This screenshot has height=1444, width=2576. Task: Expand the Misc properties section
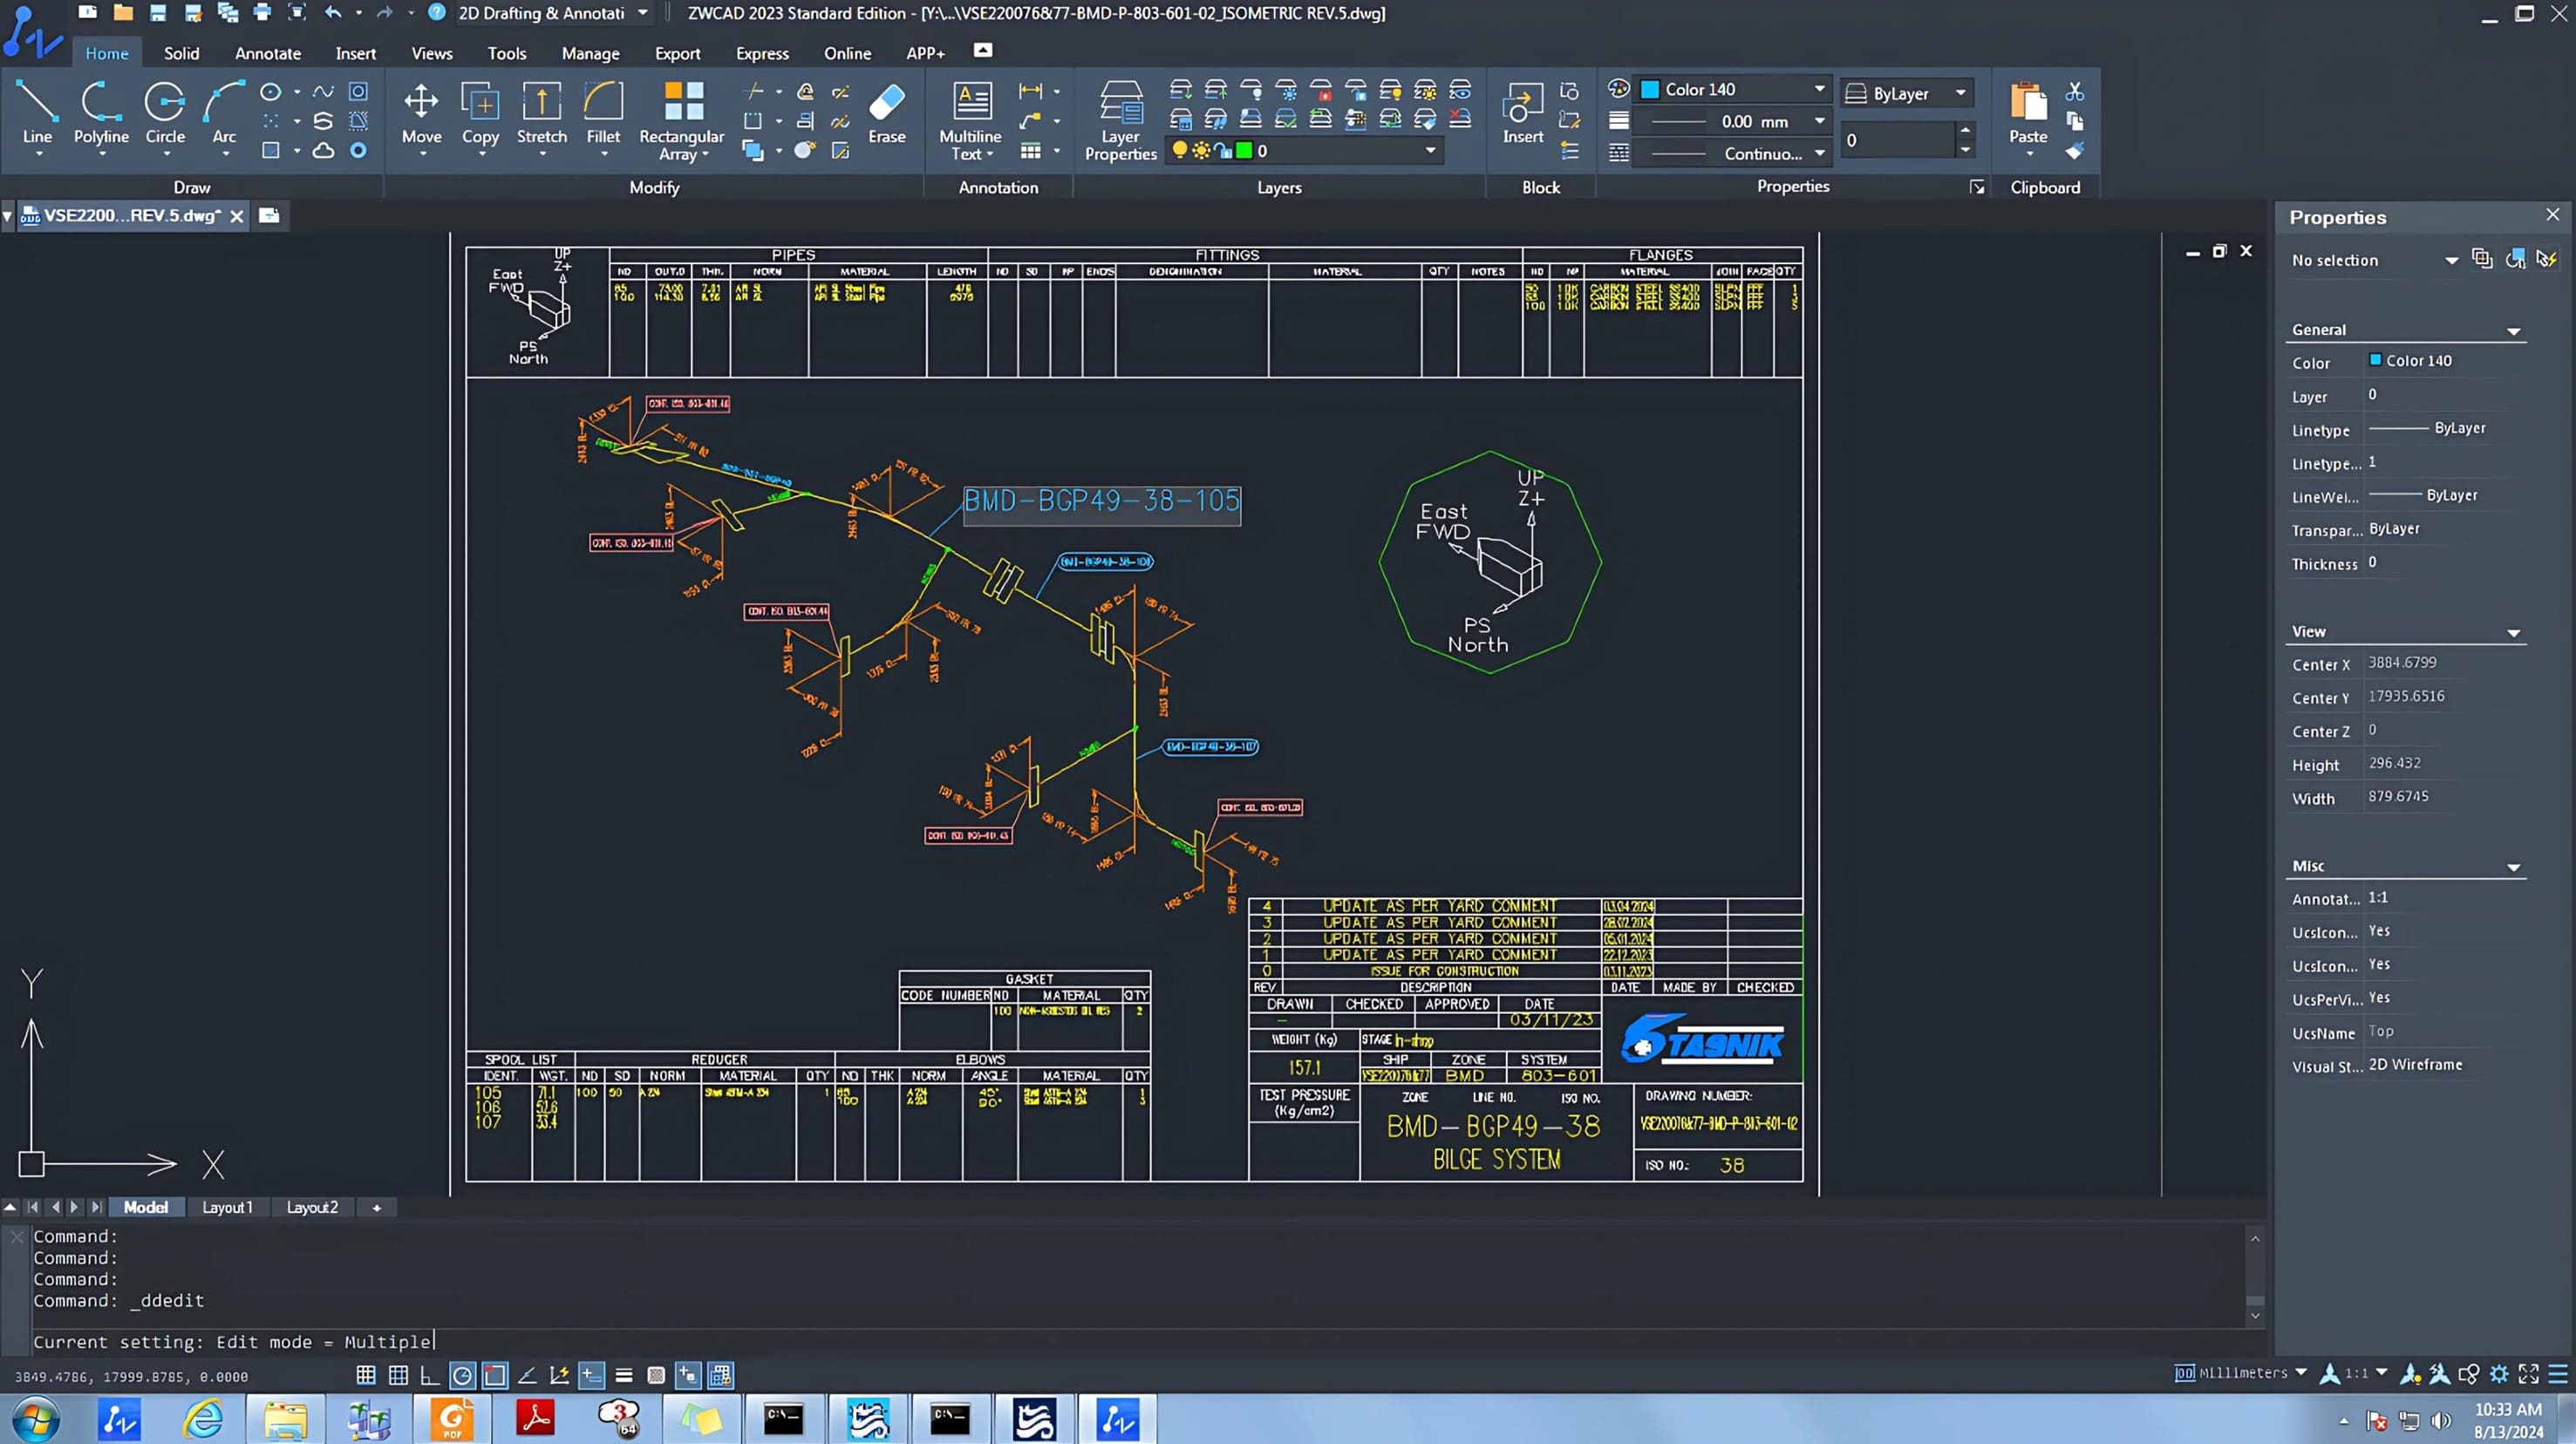click(x=2512, y=865)
